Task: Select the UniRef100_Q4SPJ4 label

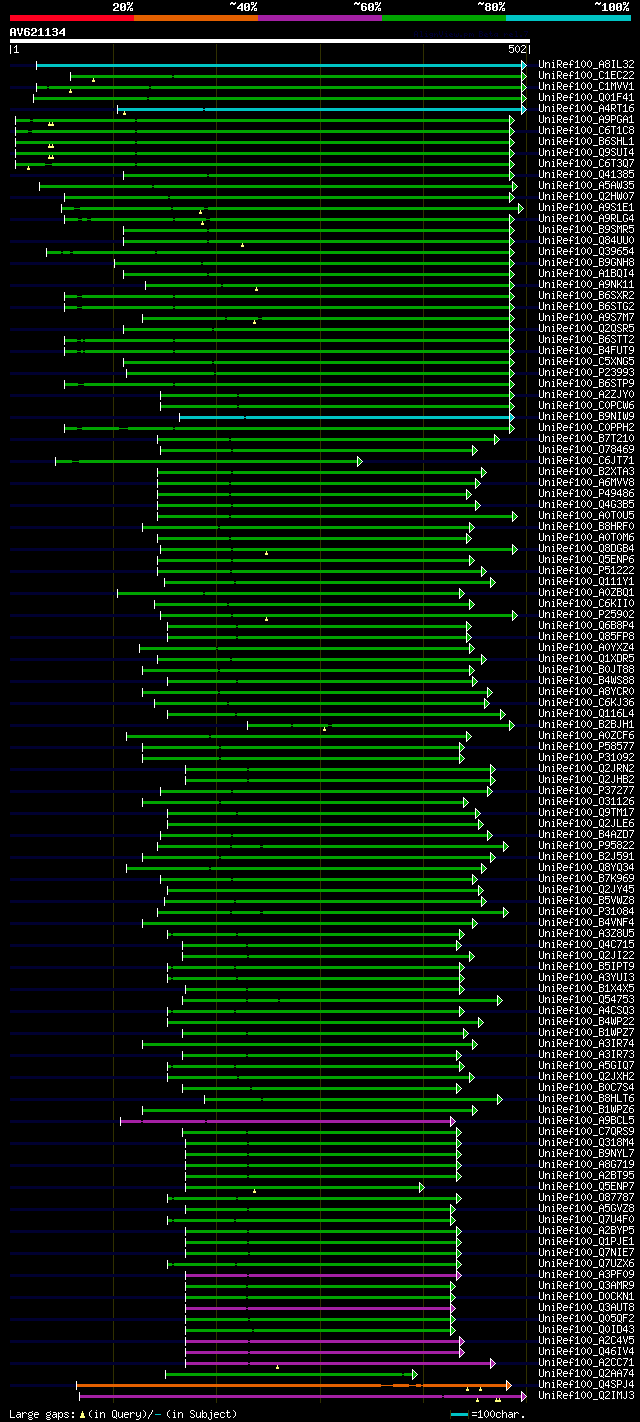Action: point(586,1385)
